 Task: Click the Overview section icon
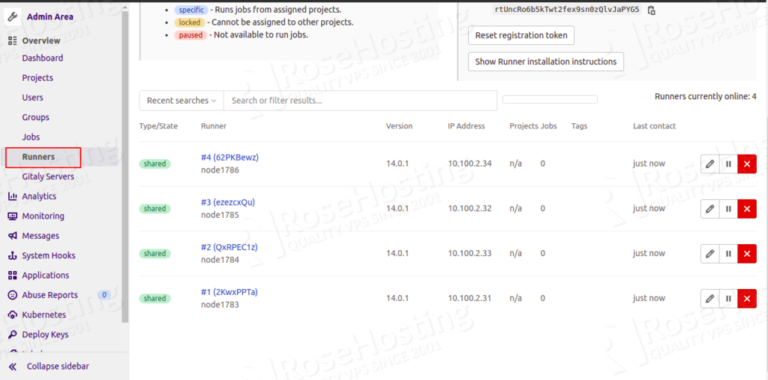(x=12, y=41)
